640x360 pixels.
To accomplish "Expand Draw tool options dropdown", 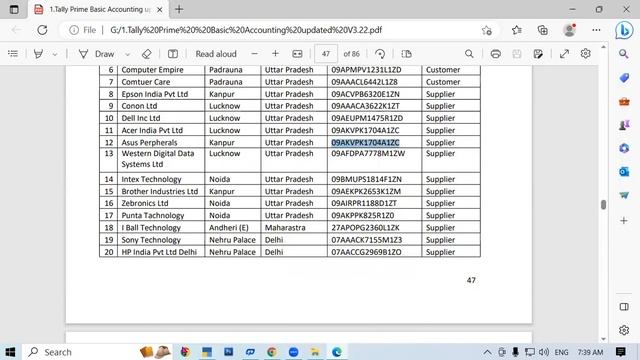I will [127, 54].
